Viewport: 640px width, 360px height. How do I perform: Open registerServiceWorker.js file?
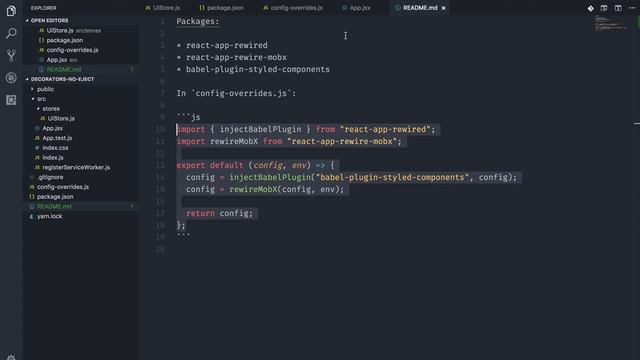tap(76, 167)
